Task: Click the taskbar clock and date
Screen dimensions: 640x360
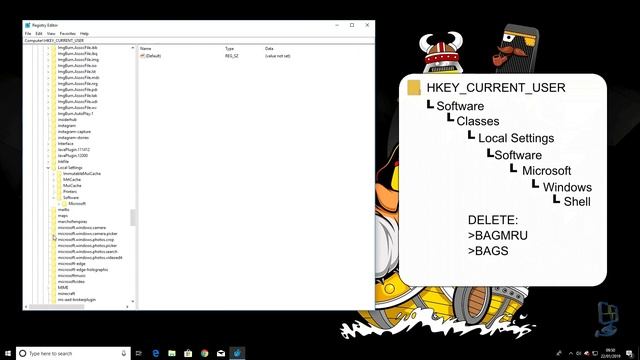Action: [610, 353]
